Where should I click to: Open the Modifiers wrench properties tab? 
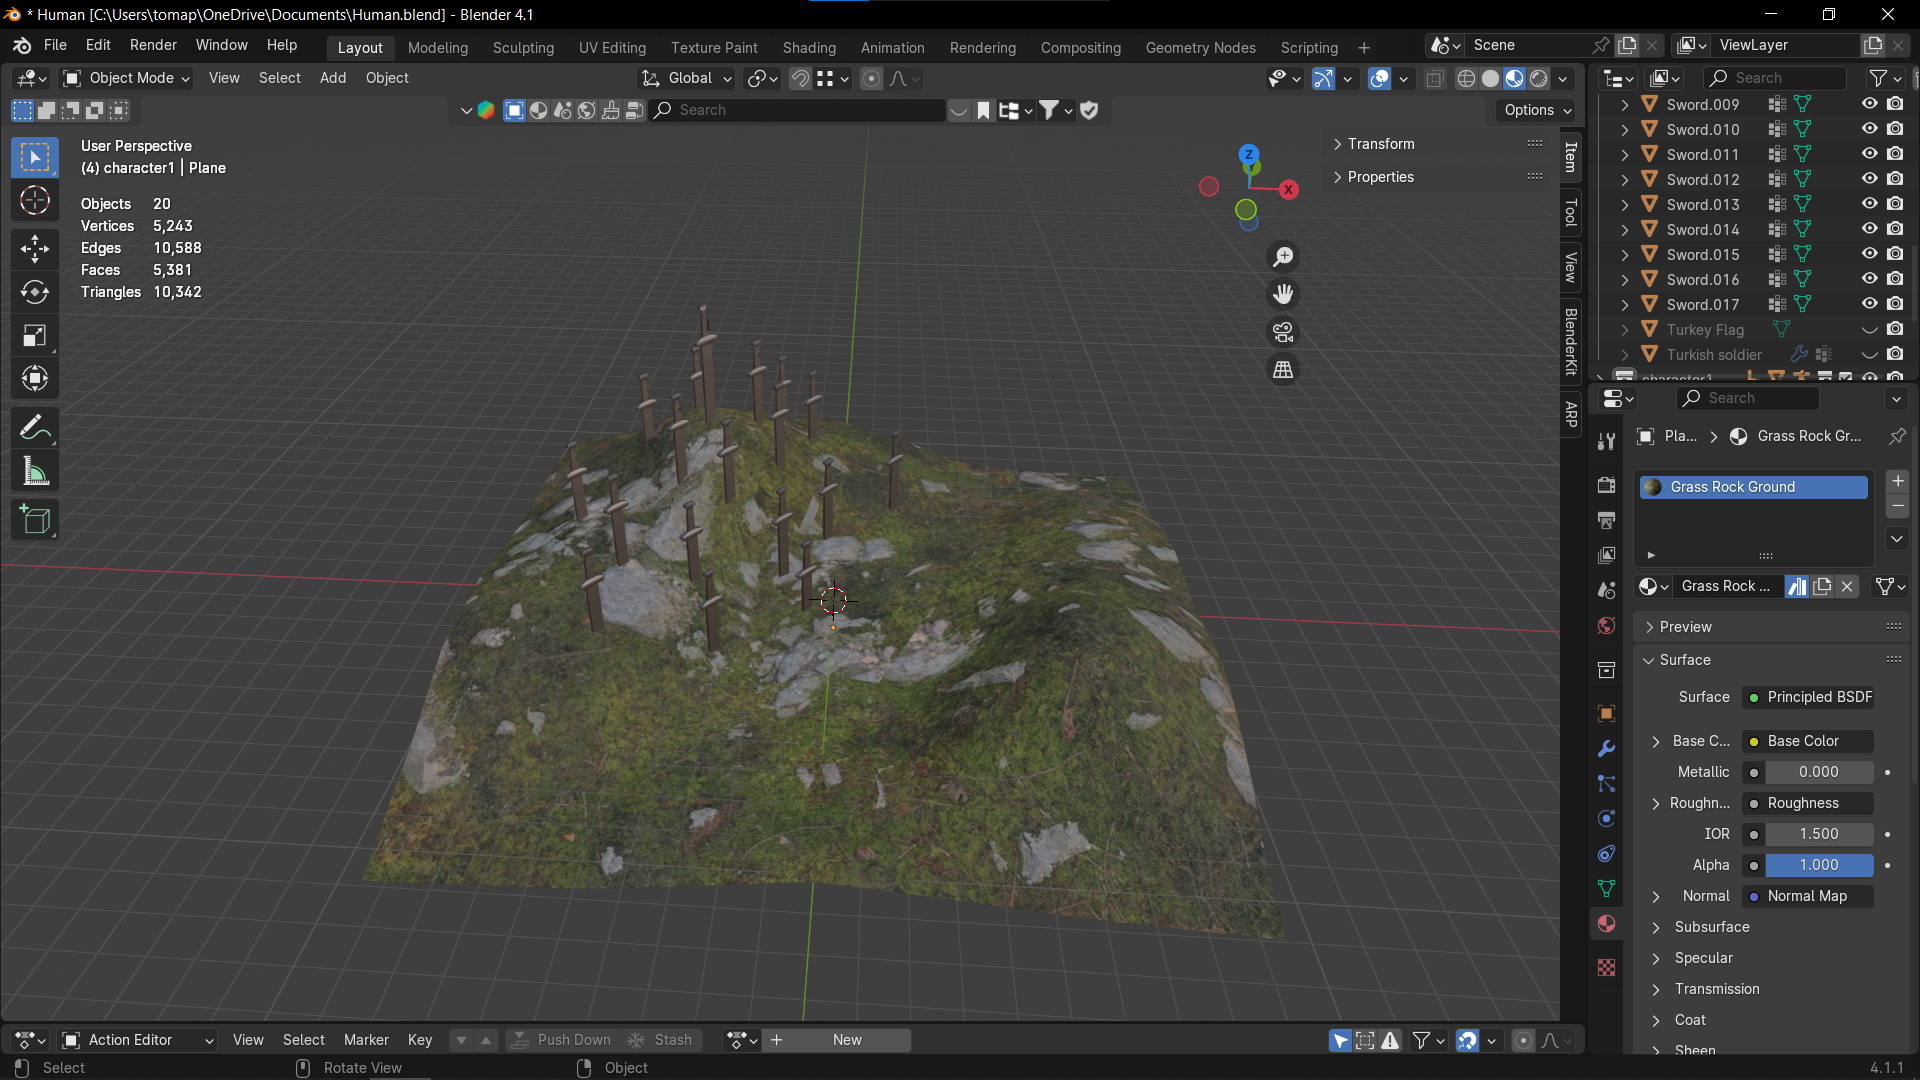pos(1606,748)
